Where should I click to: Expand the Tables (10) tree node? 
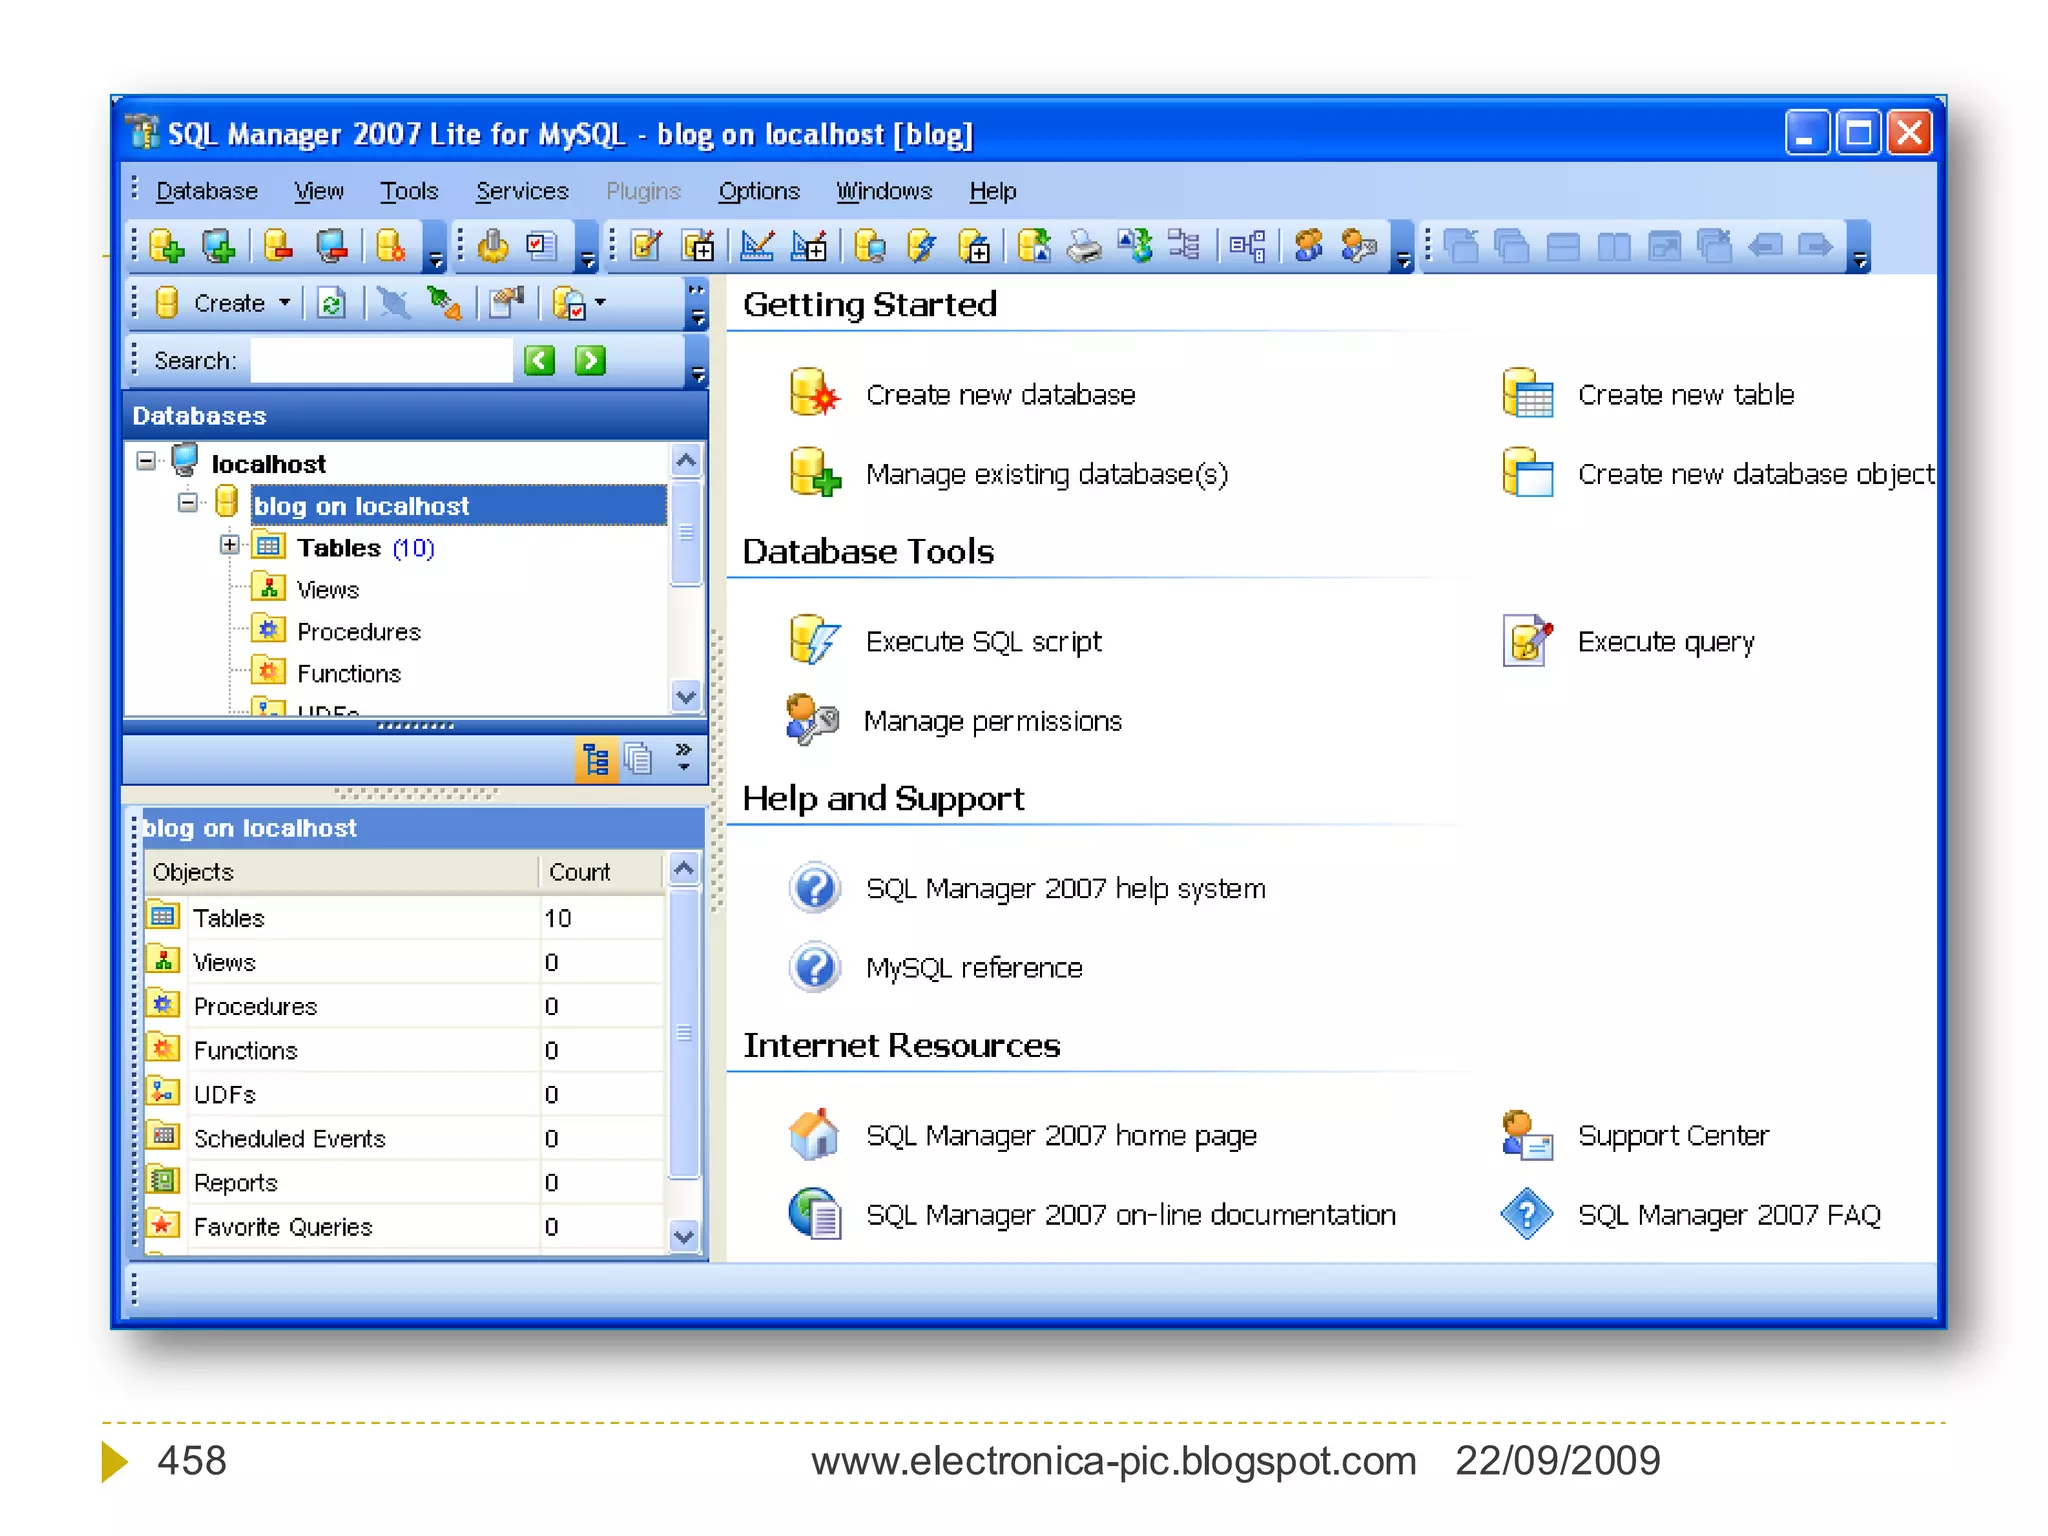coord(230,546)
